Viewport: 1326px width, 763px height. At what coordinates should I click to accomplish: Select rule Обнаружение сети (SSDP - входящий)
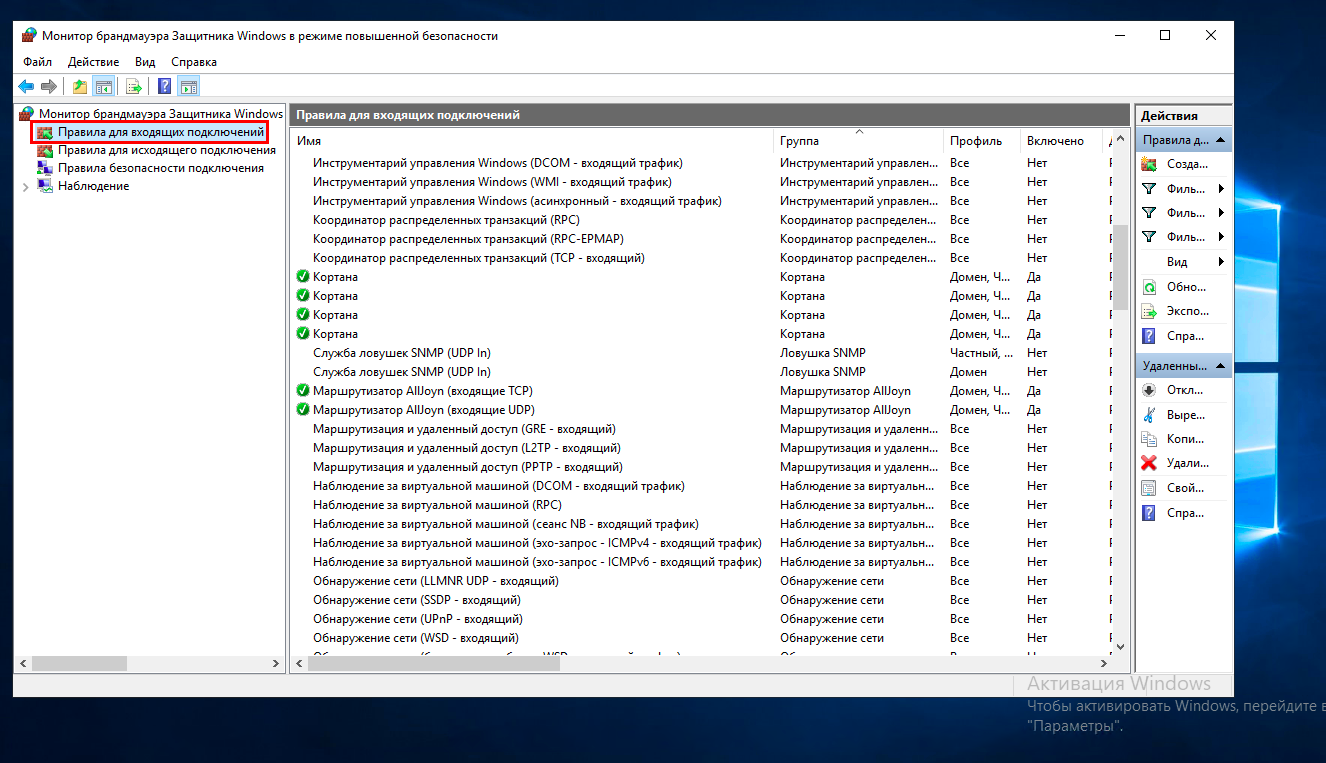click(416, 600)
